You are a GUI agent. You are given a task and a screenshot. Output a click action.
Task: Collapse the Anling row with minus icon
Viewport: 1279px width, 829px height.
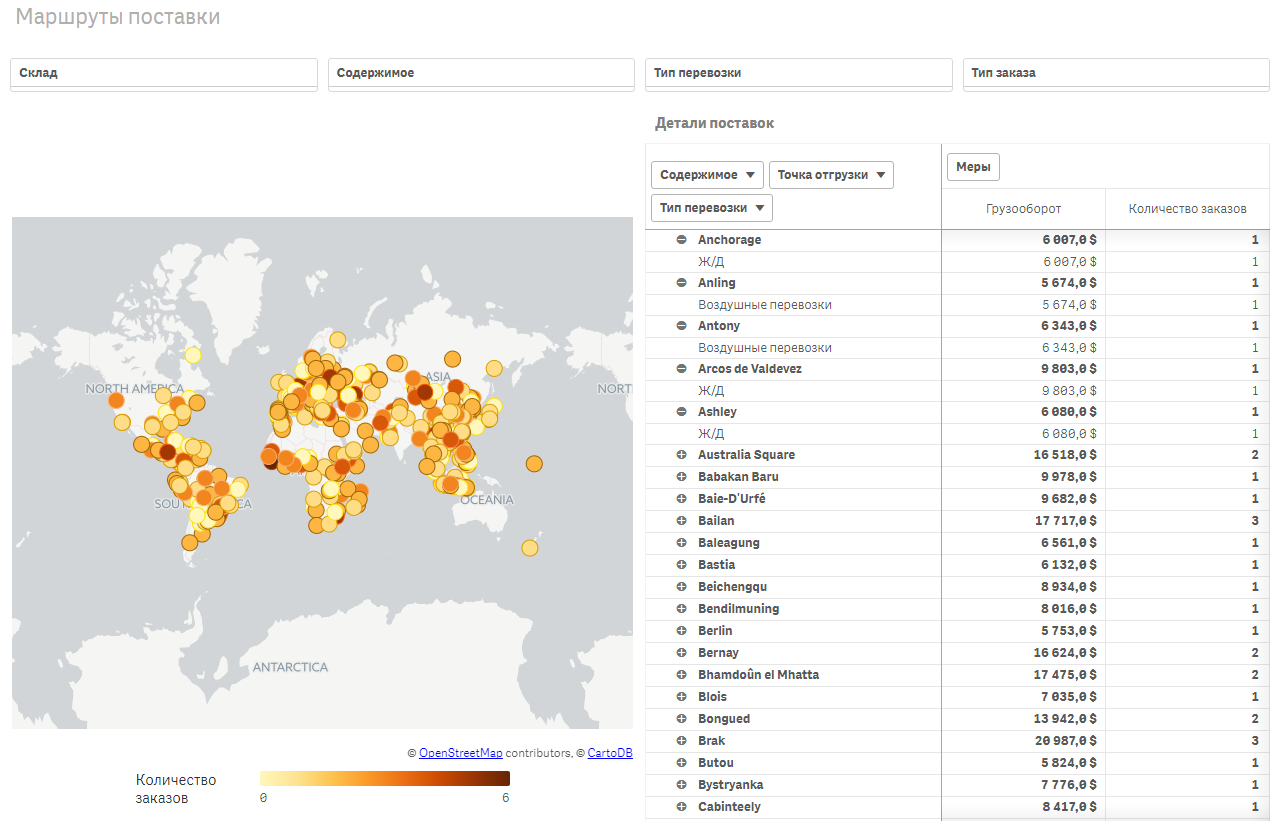coord(682,283)
